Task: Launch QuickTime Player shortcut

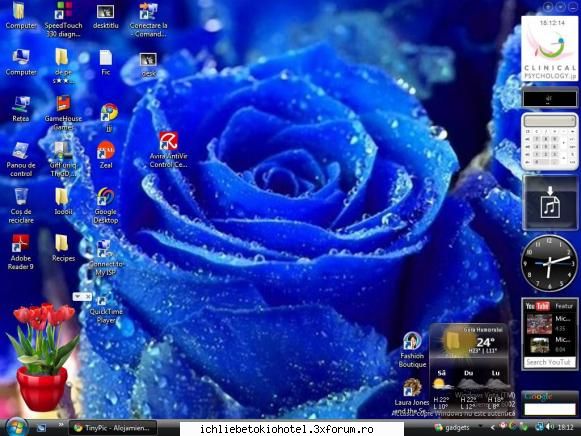Action: click(106, 310)
